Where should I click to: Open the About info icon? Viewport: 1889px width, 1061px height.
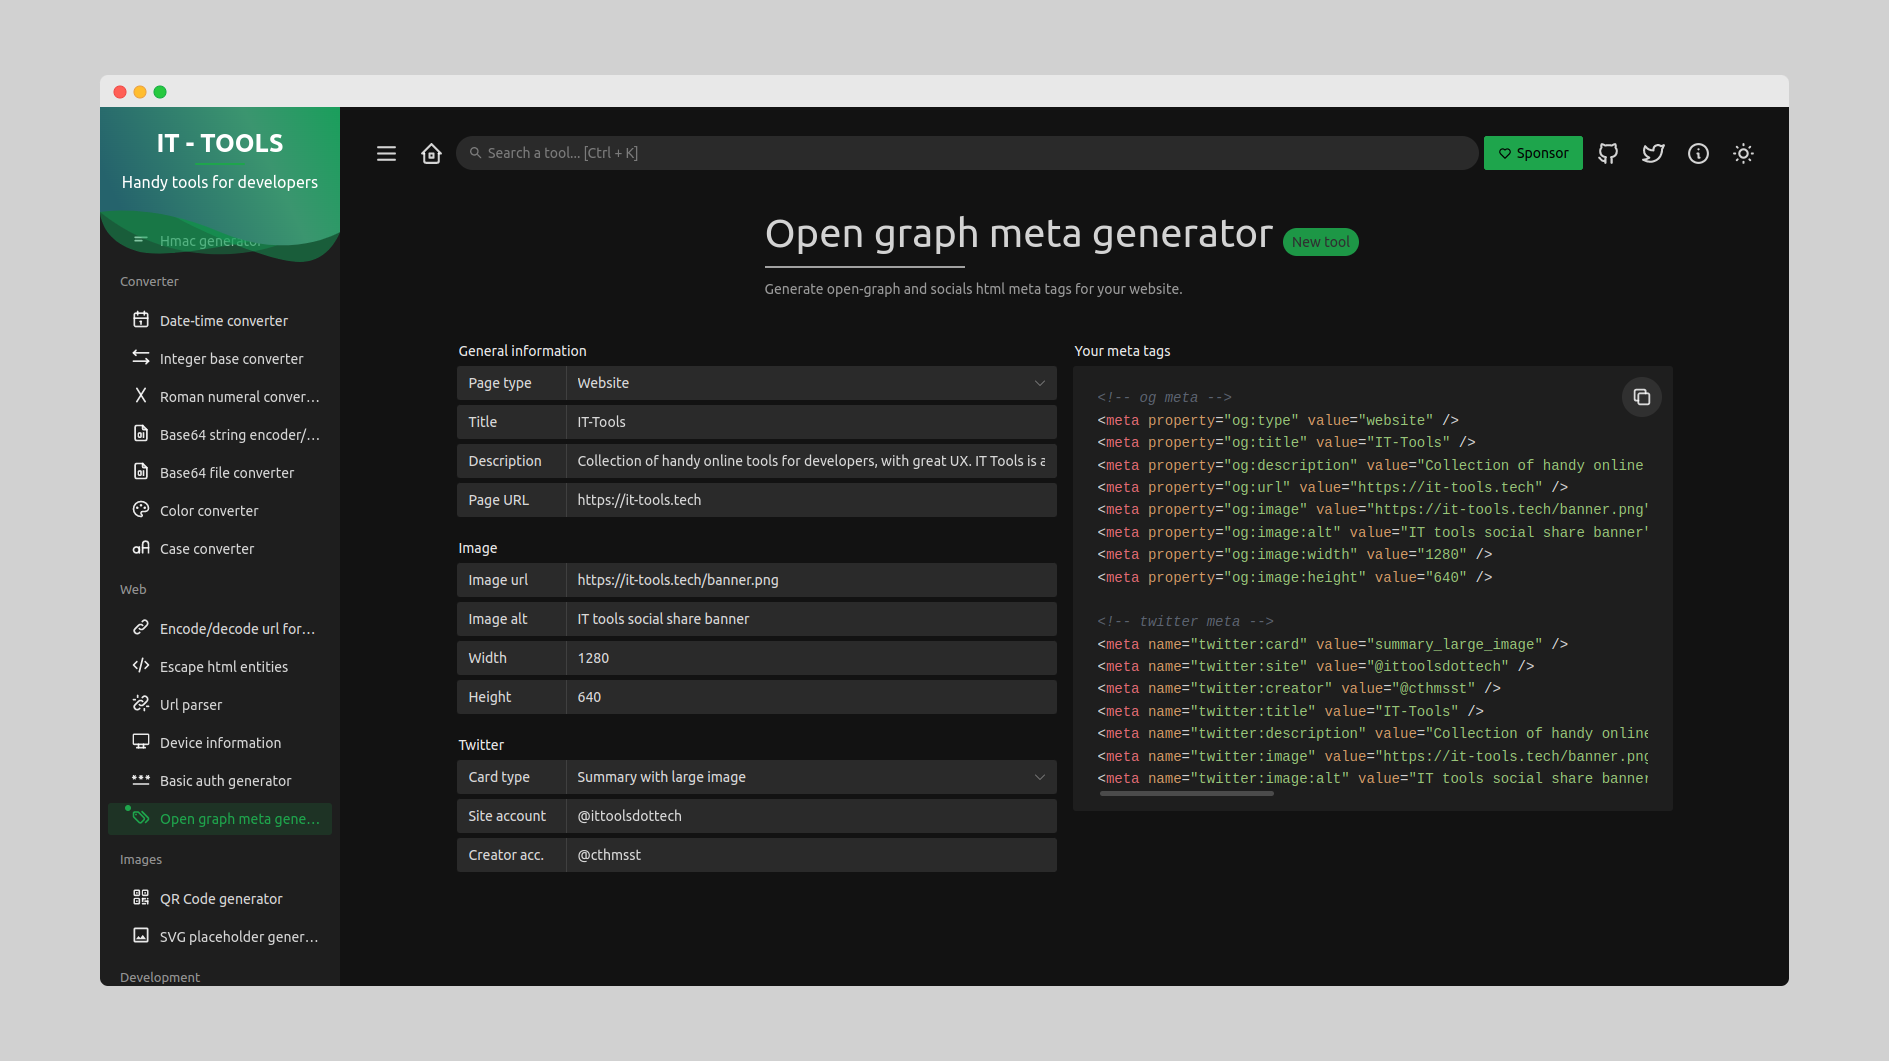point(1698,153)
